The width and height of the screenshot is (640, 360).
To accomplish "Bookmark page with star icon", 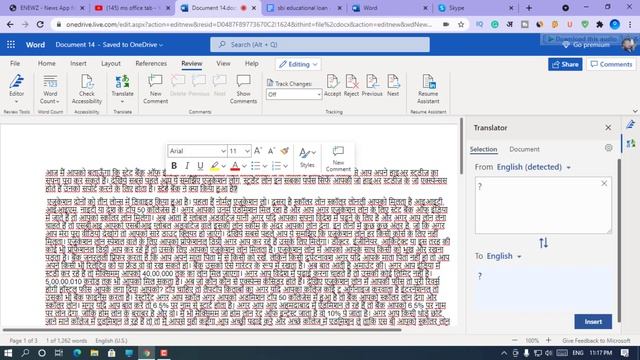I will (x=461, y=24).
